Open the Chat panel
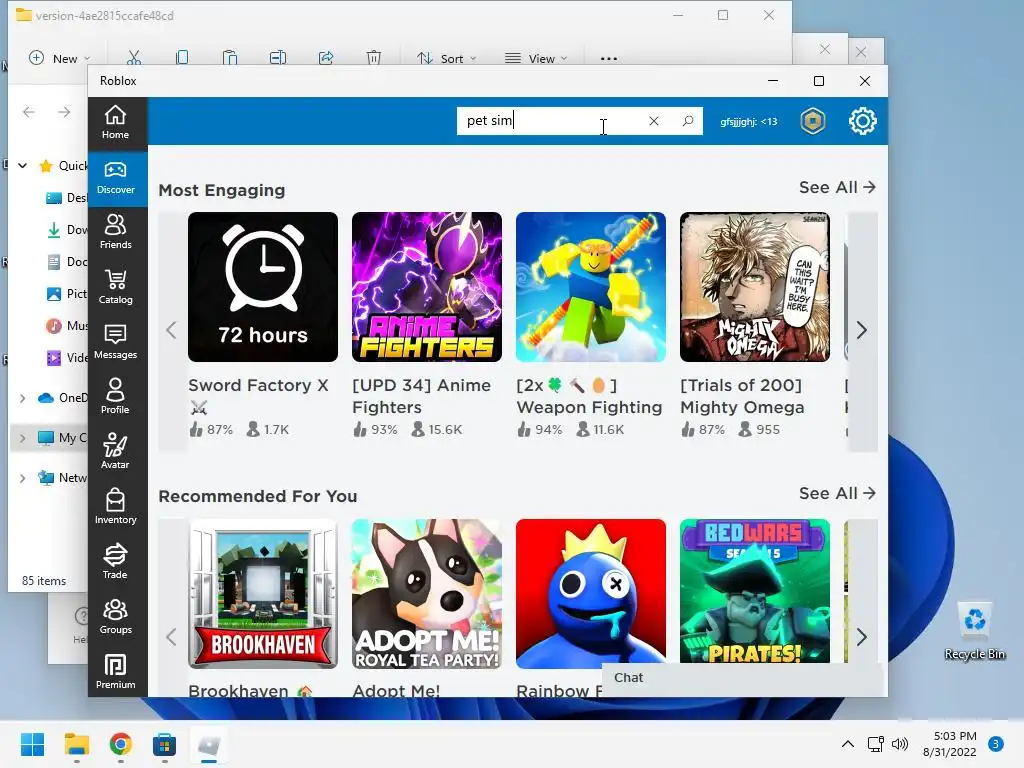This screenshot has height=768, width=1024. point(744,678)
